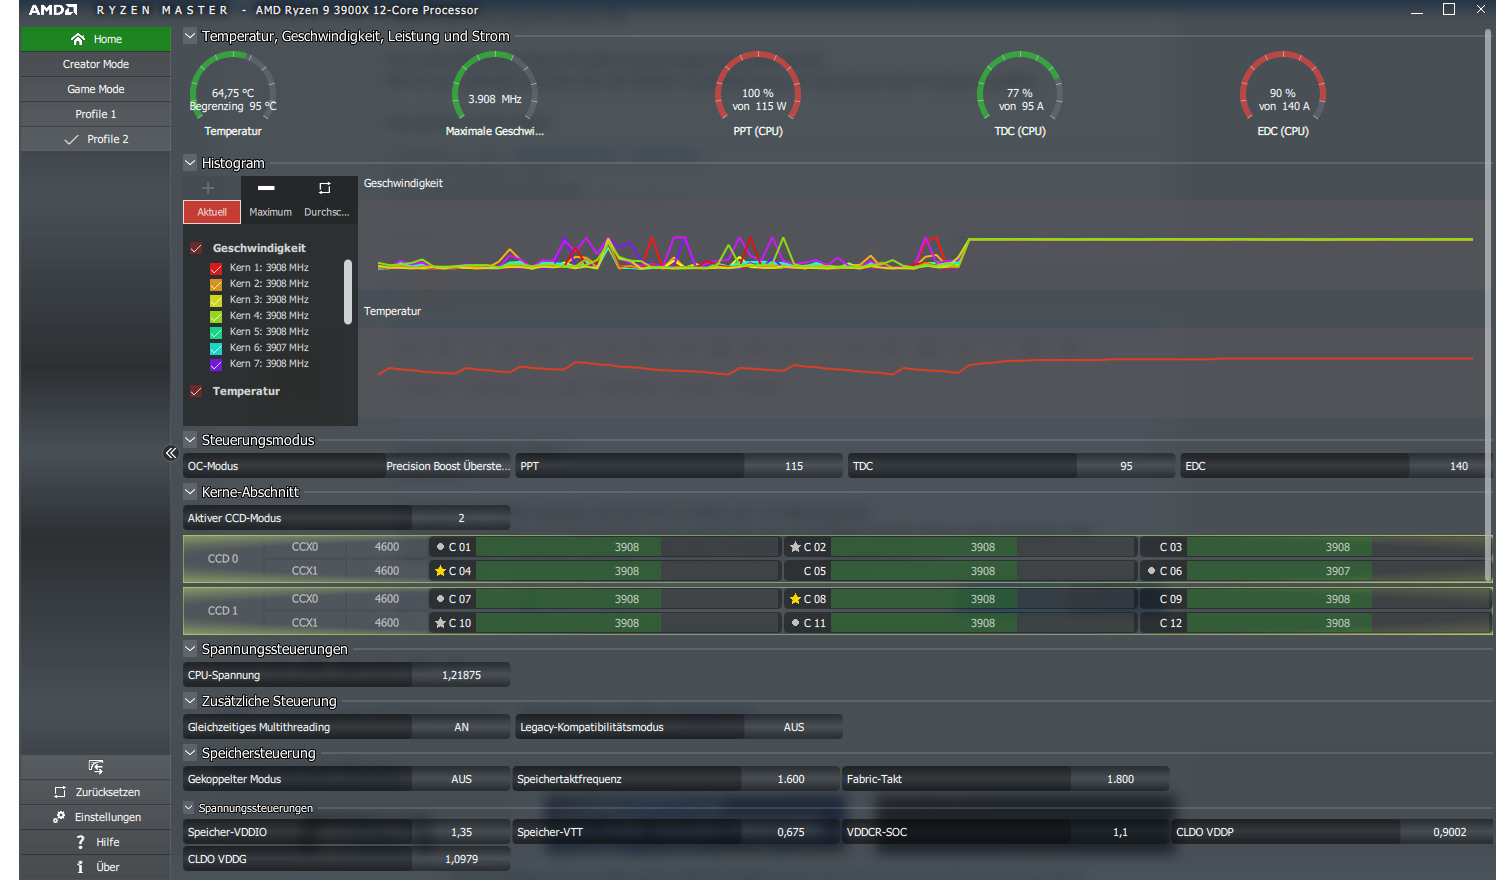Select the Maximum histogram tab
1496x880 pixels.
tap(270, 212)
